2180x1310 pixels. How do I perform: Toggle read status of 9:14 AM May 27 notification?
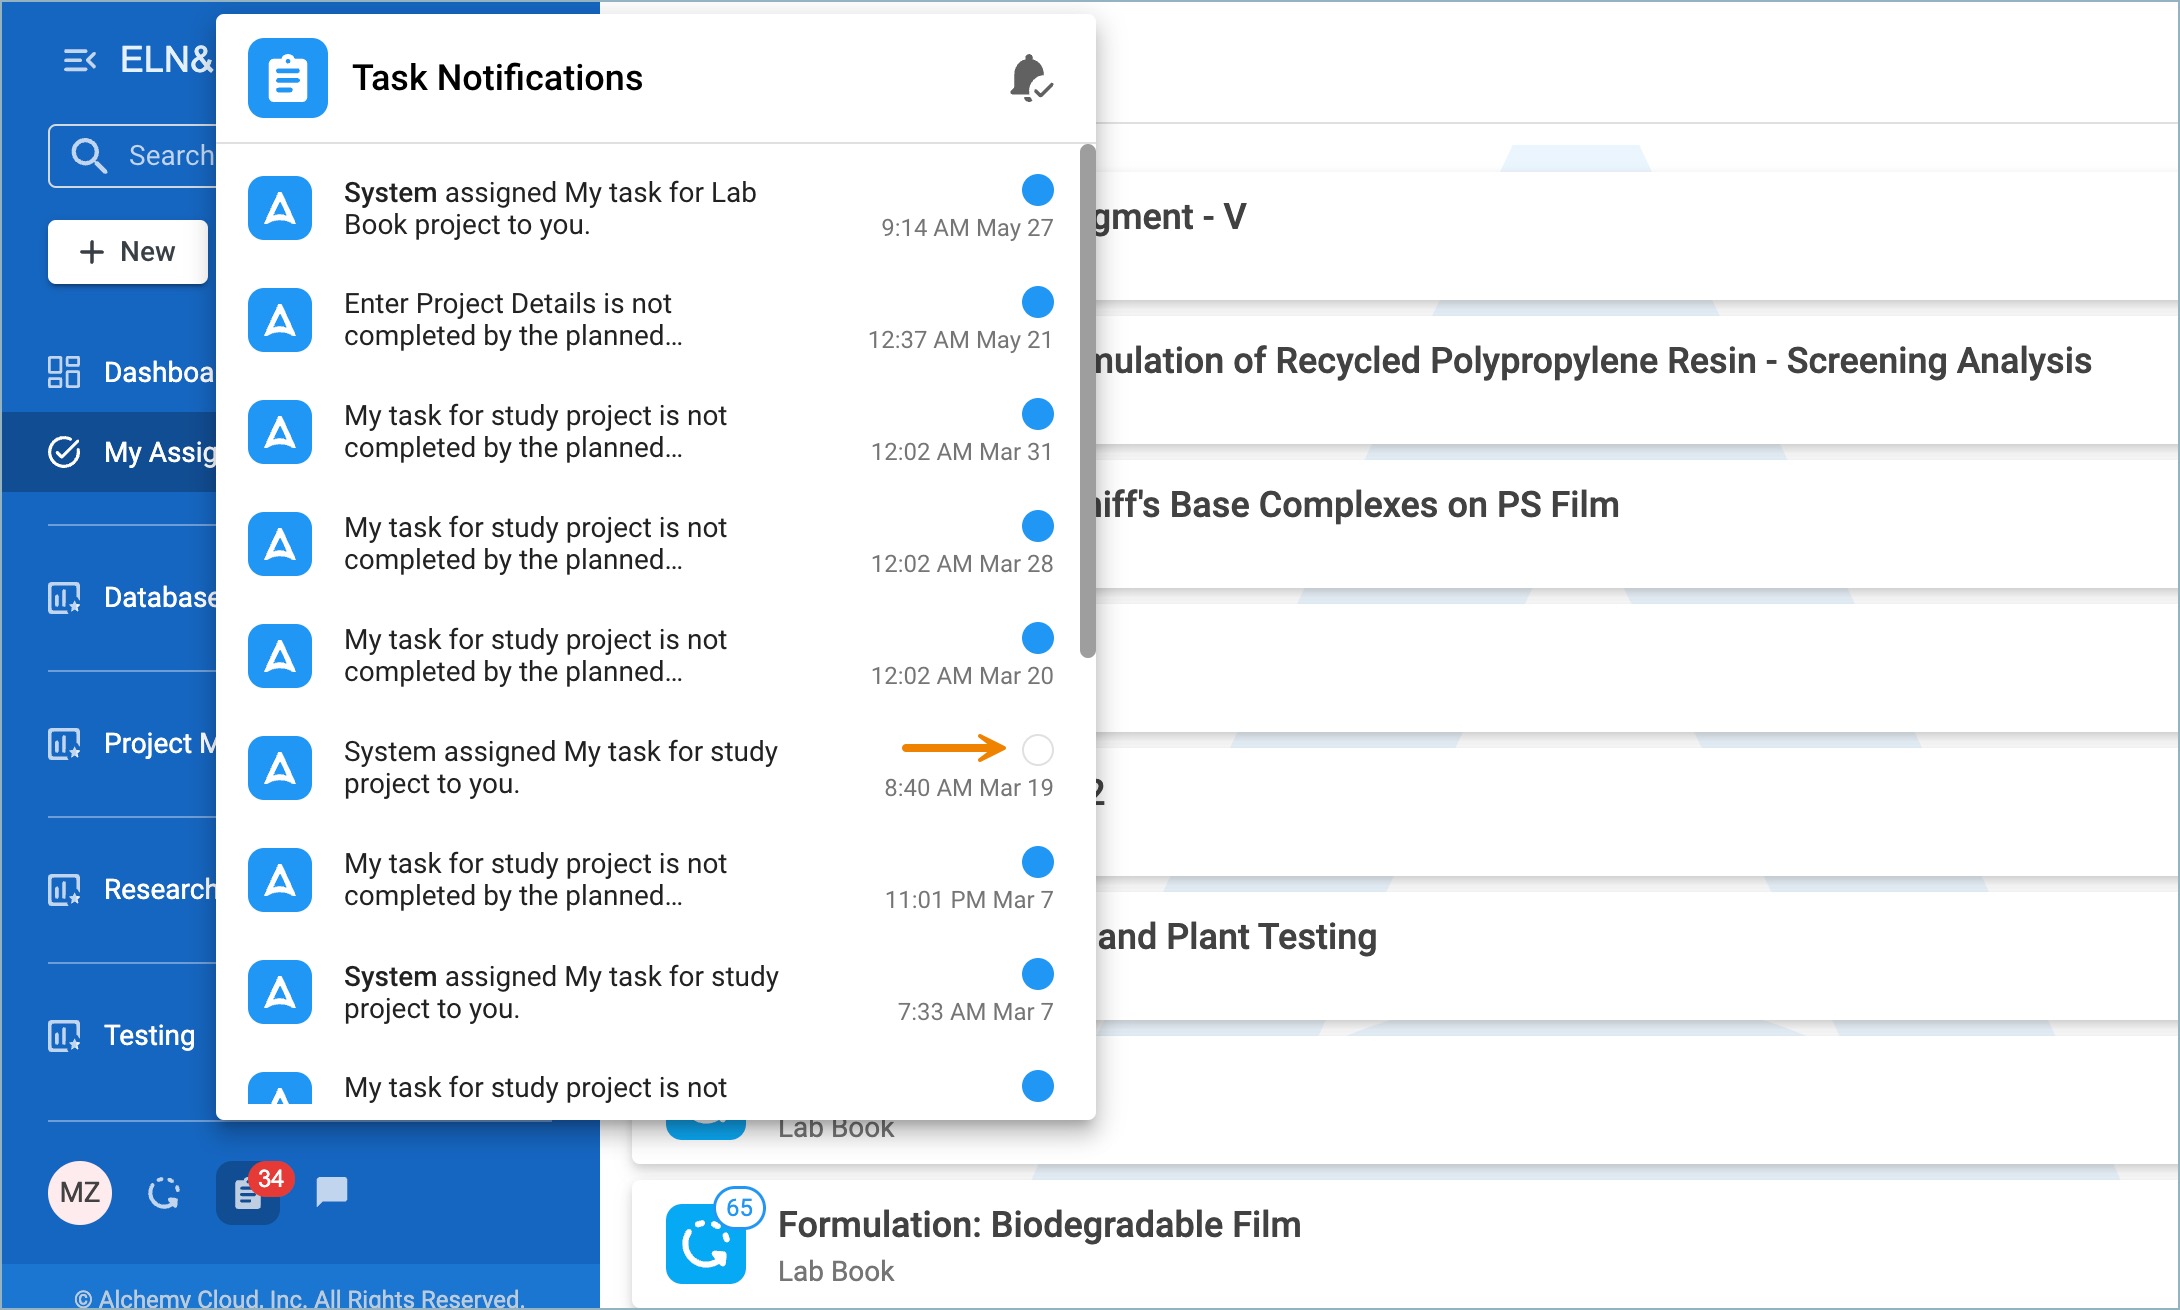point(1038,190)
